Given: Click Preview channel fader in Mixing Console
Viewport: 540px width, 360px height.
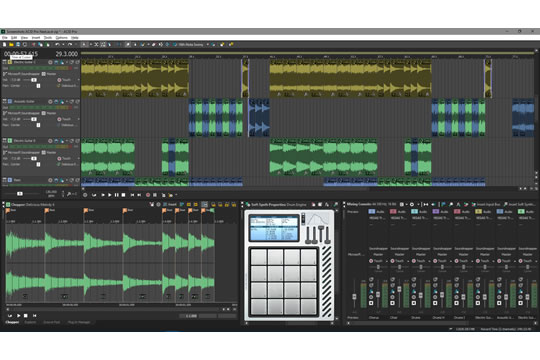Looking at the screenshot, I should [x=354, y=296].
